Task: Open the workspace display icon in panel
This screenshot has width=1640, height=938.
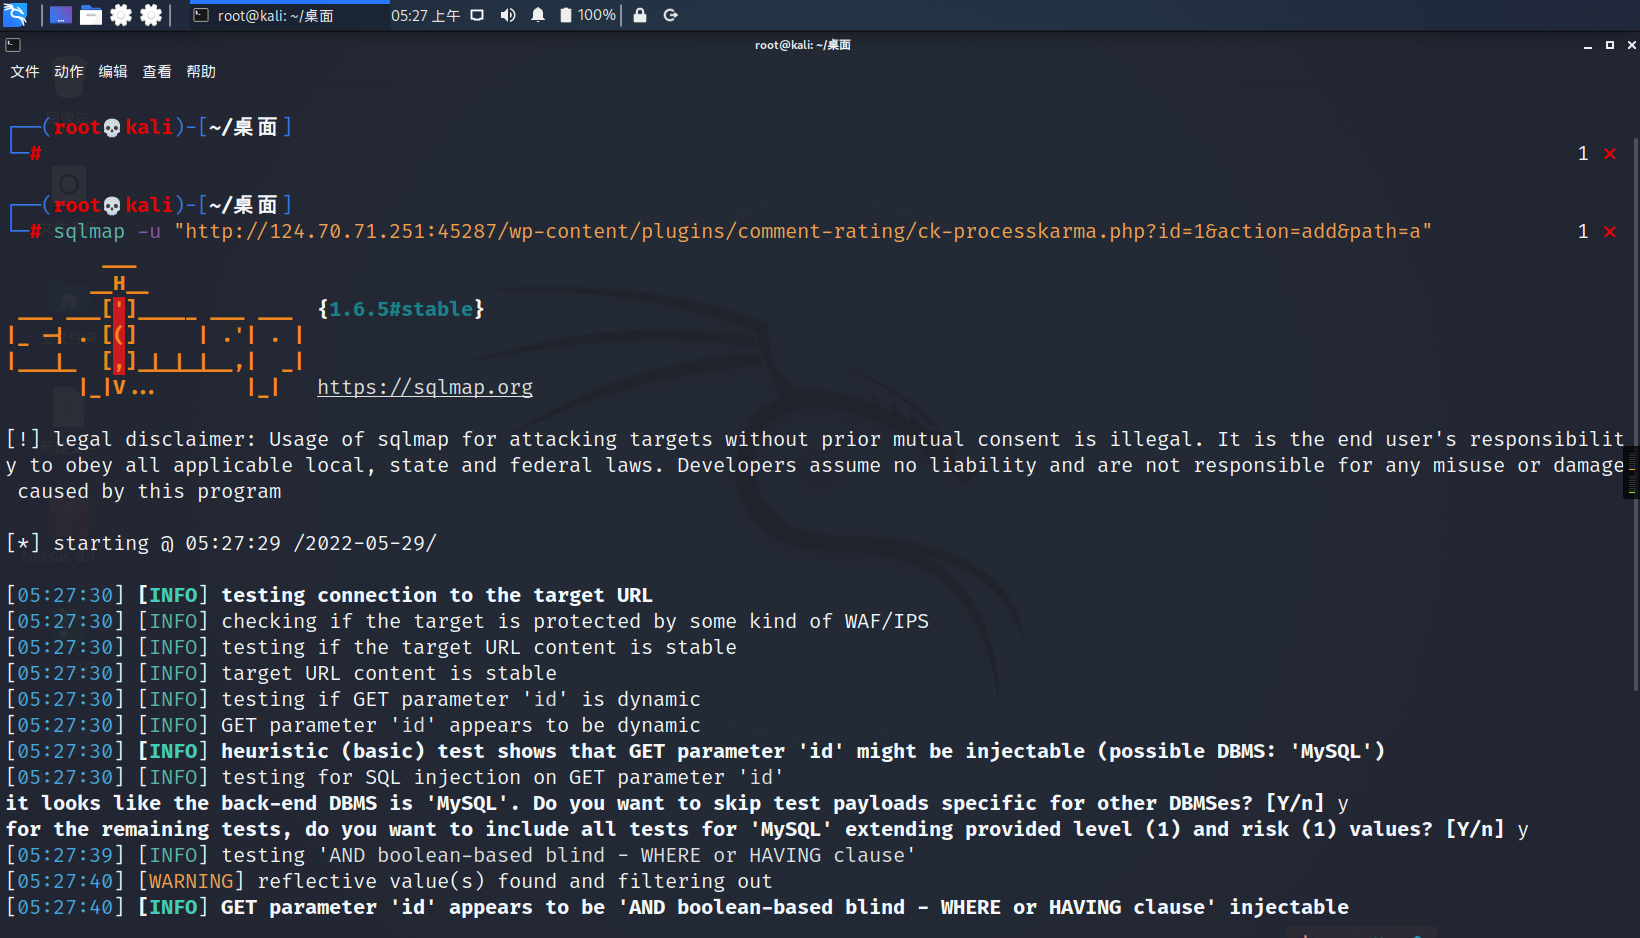Action: [x=476, y=15]
